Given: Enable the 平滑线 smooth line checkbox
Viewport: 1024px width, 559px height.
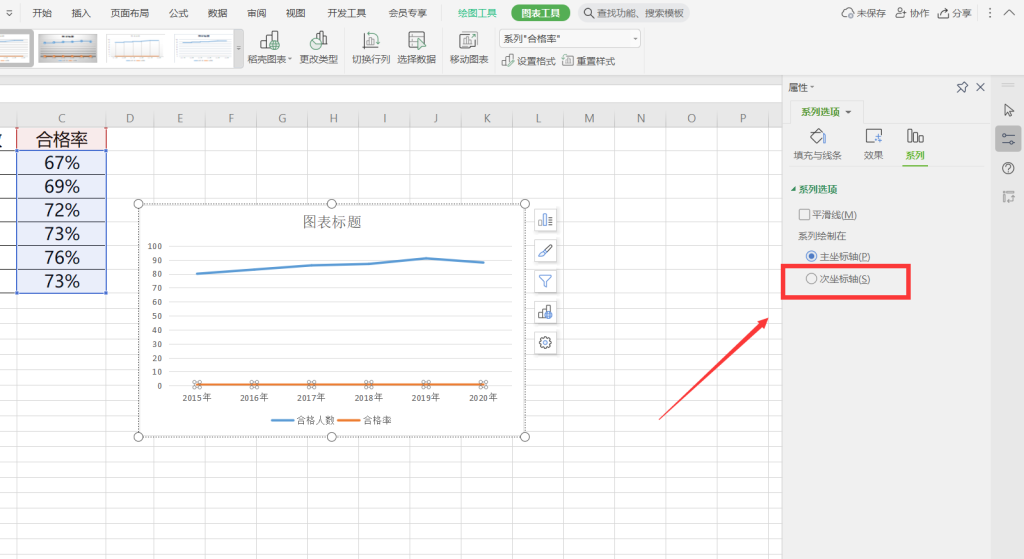Looking at the screenshot, I should pos(805,214).
